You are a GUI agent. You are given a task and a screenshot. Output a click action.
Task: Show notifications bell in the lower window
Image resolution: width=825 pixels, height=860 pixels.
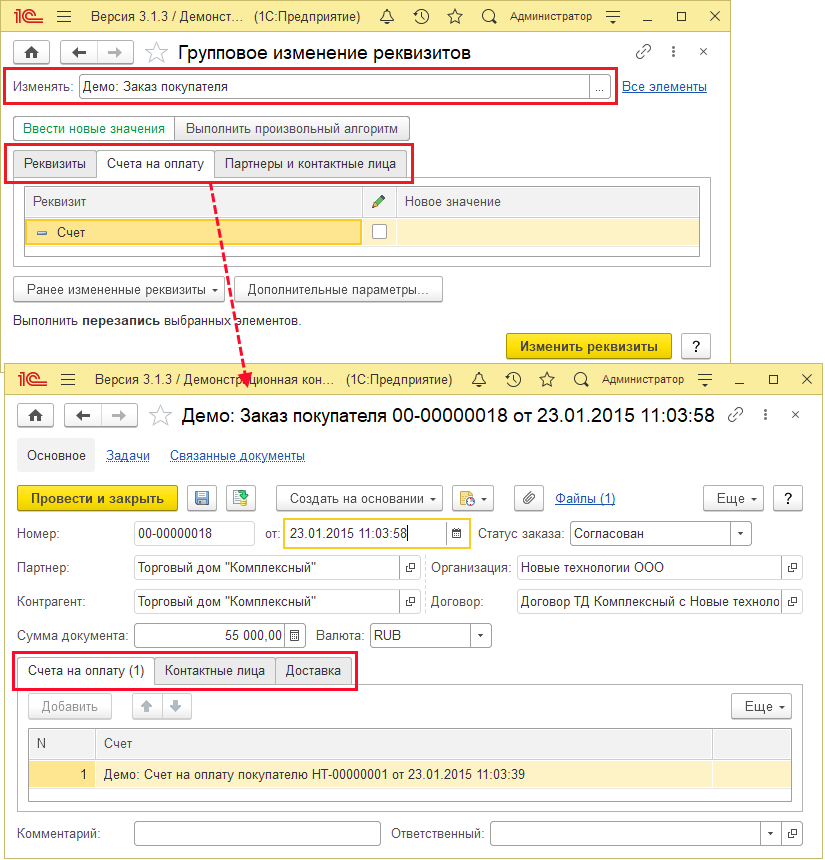(479, 380)
